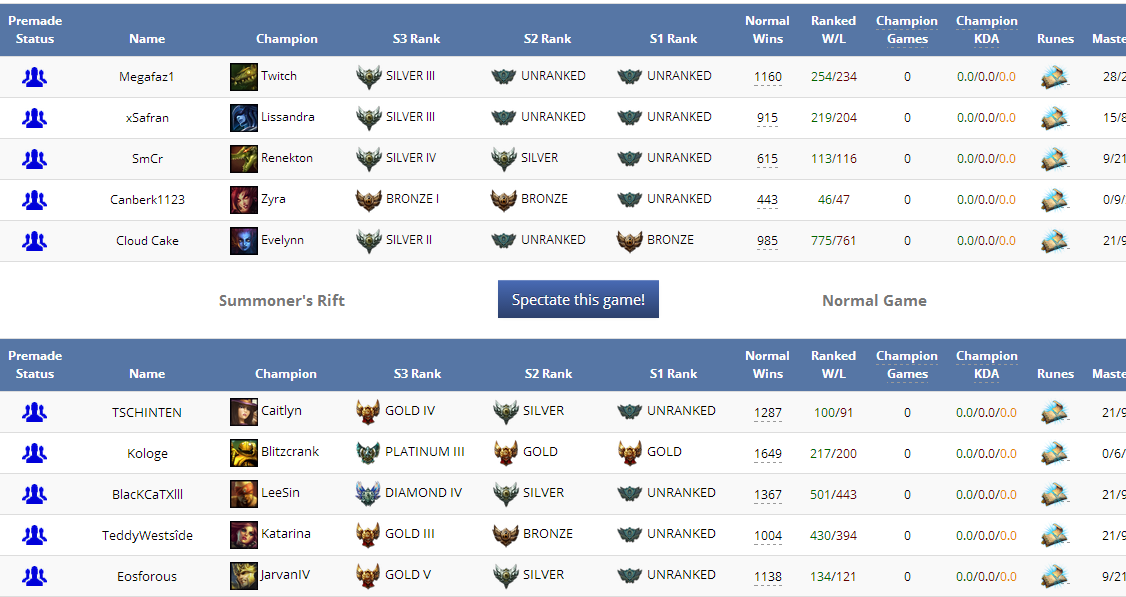Click the Twitch champion portrait

[243, 77]
